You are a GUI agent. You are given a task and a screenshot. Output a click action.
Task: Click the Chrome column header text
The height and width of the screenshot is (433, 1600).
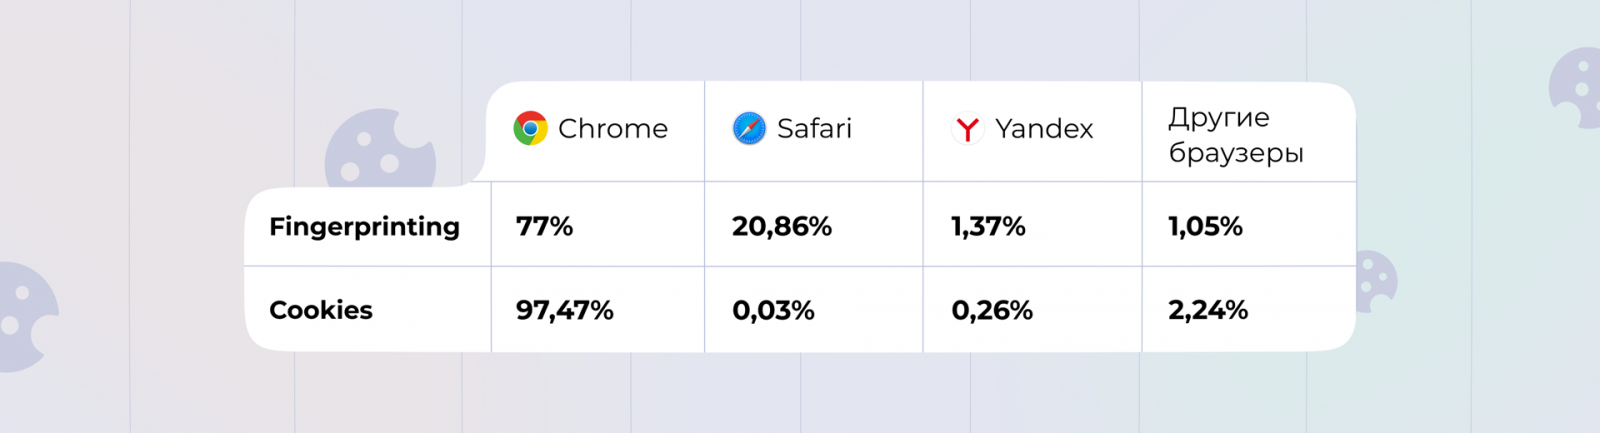613,129
